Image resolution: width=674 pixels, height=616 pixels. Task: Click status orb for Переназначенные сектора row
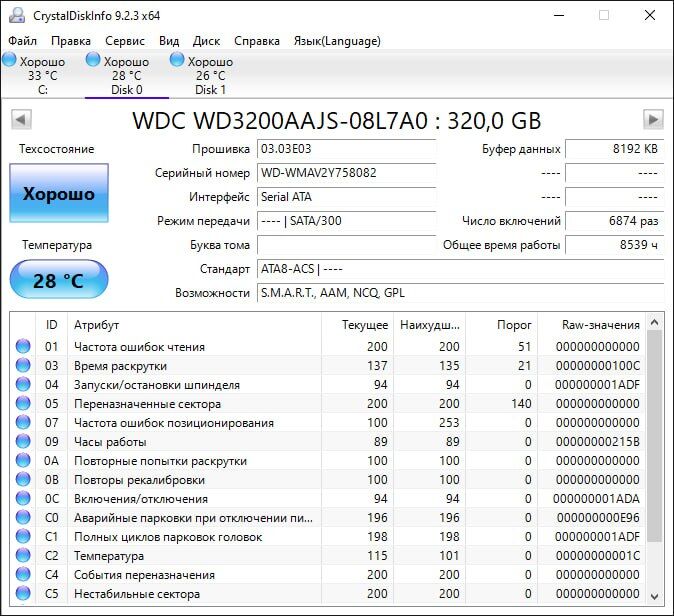[x=23, y=404]
